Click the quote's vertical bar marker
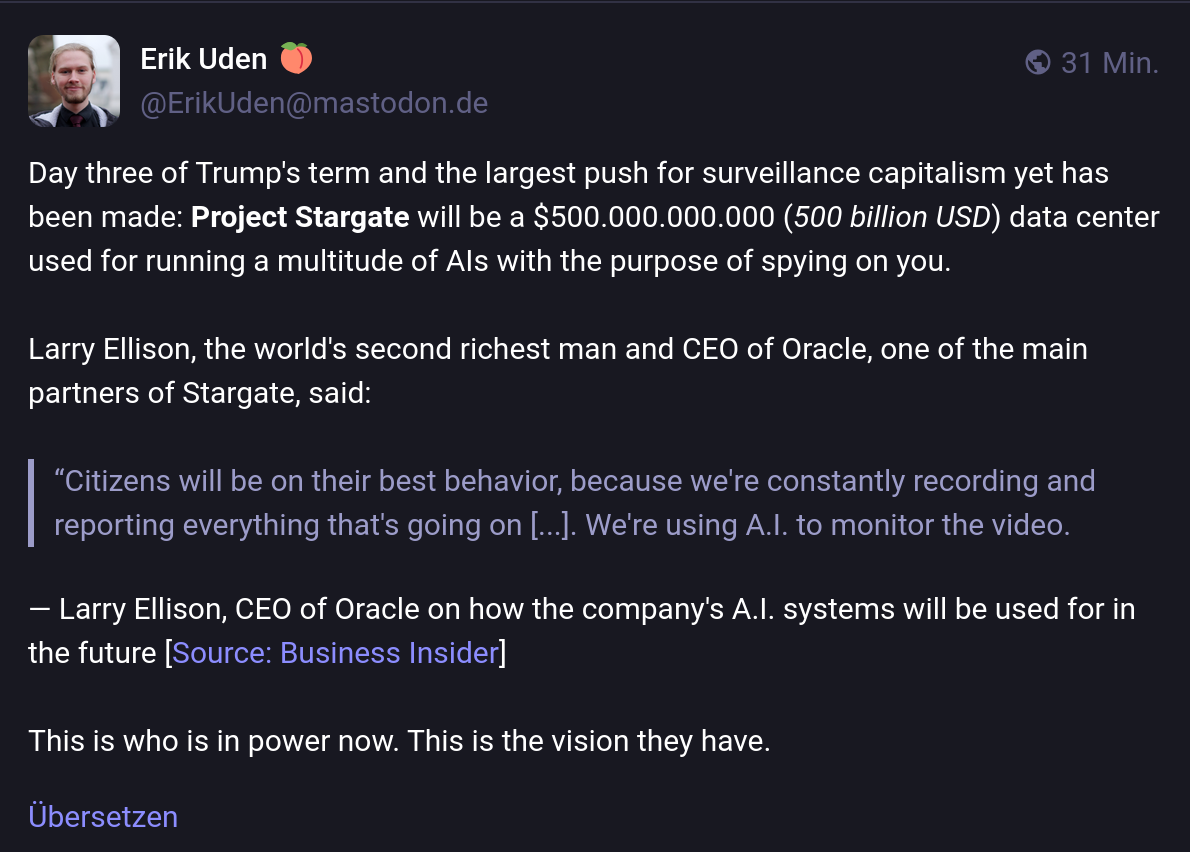Viewport: 1190px width, 852px height. pyautogui.click(x=31, y=503)
